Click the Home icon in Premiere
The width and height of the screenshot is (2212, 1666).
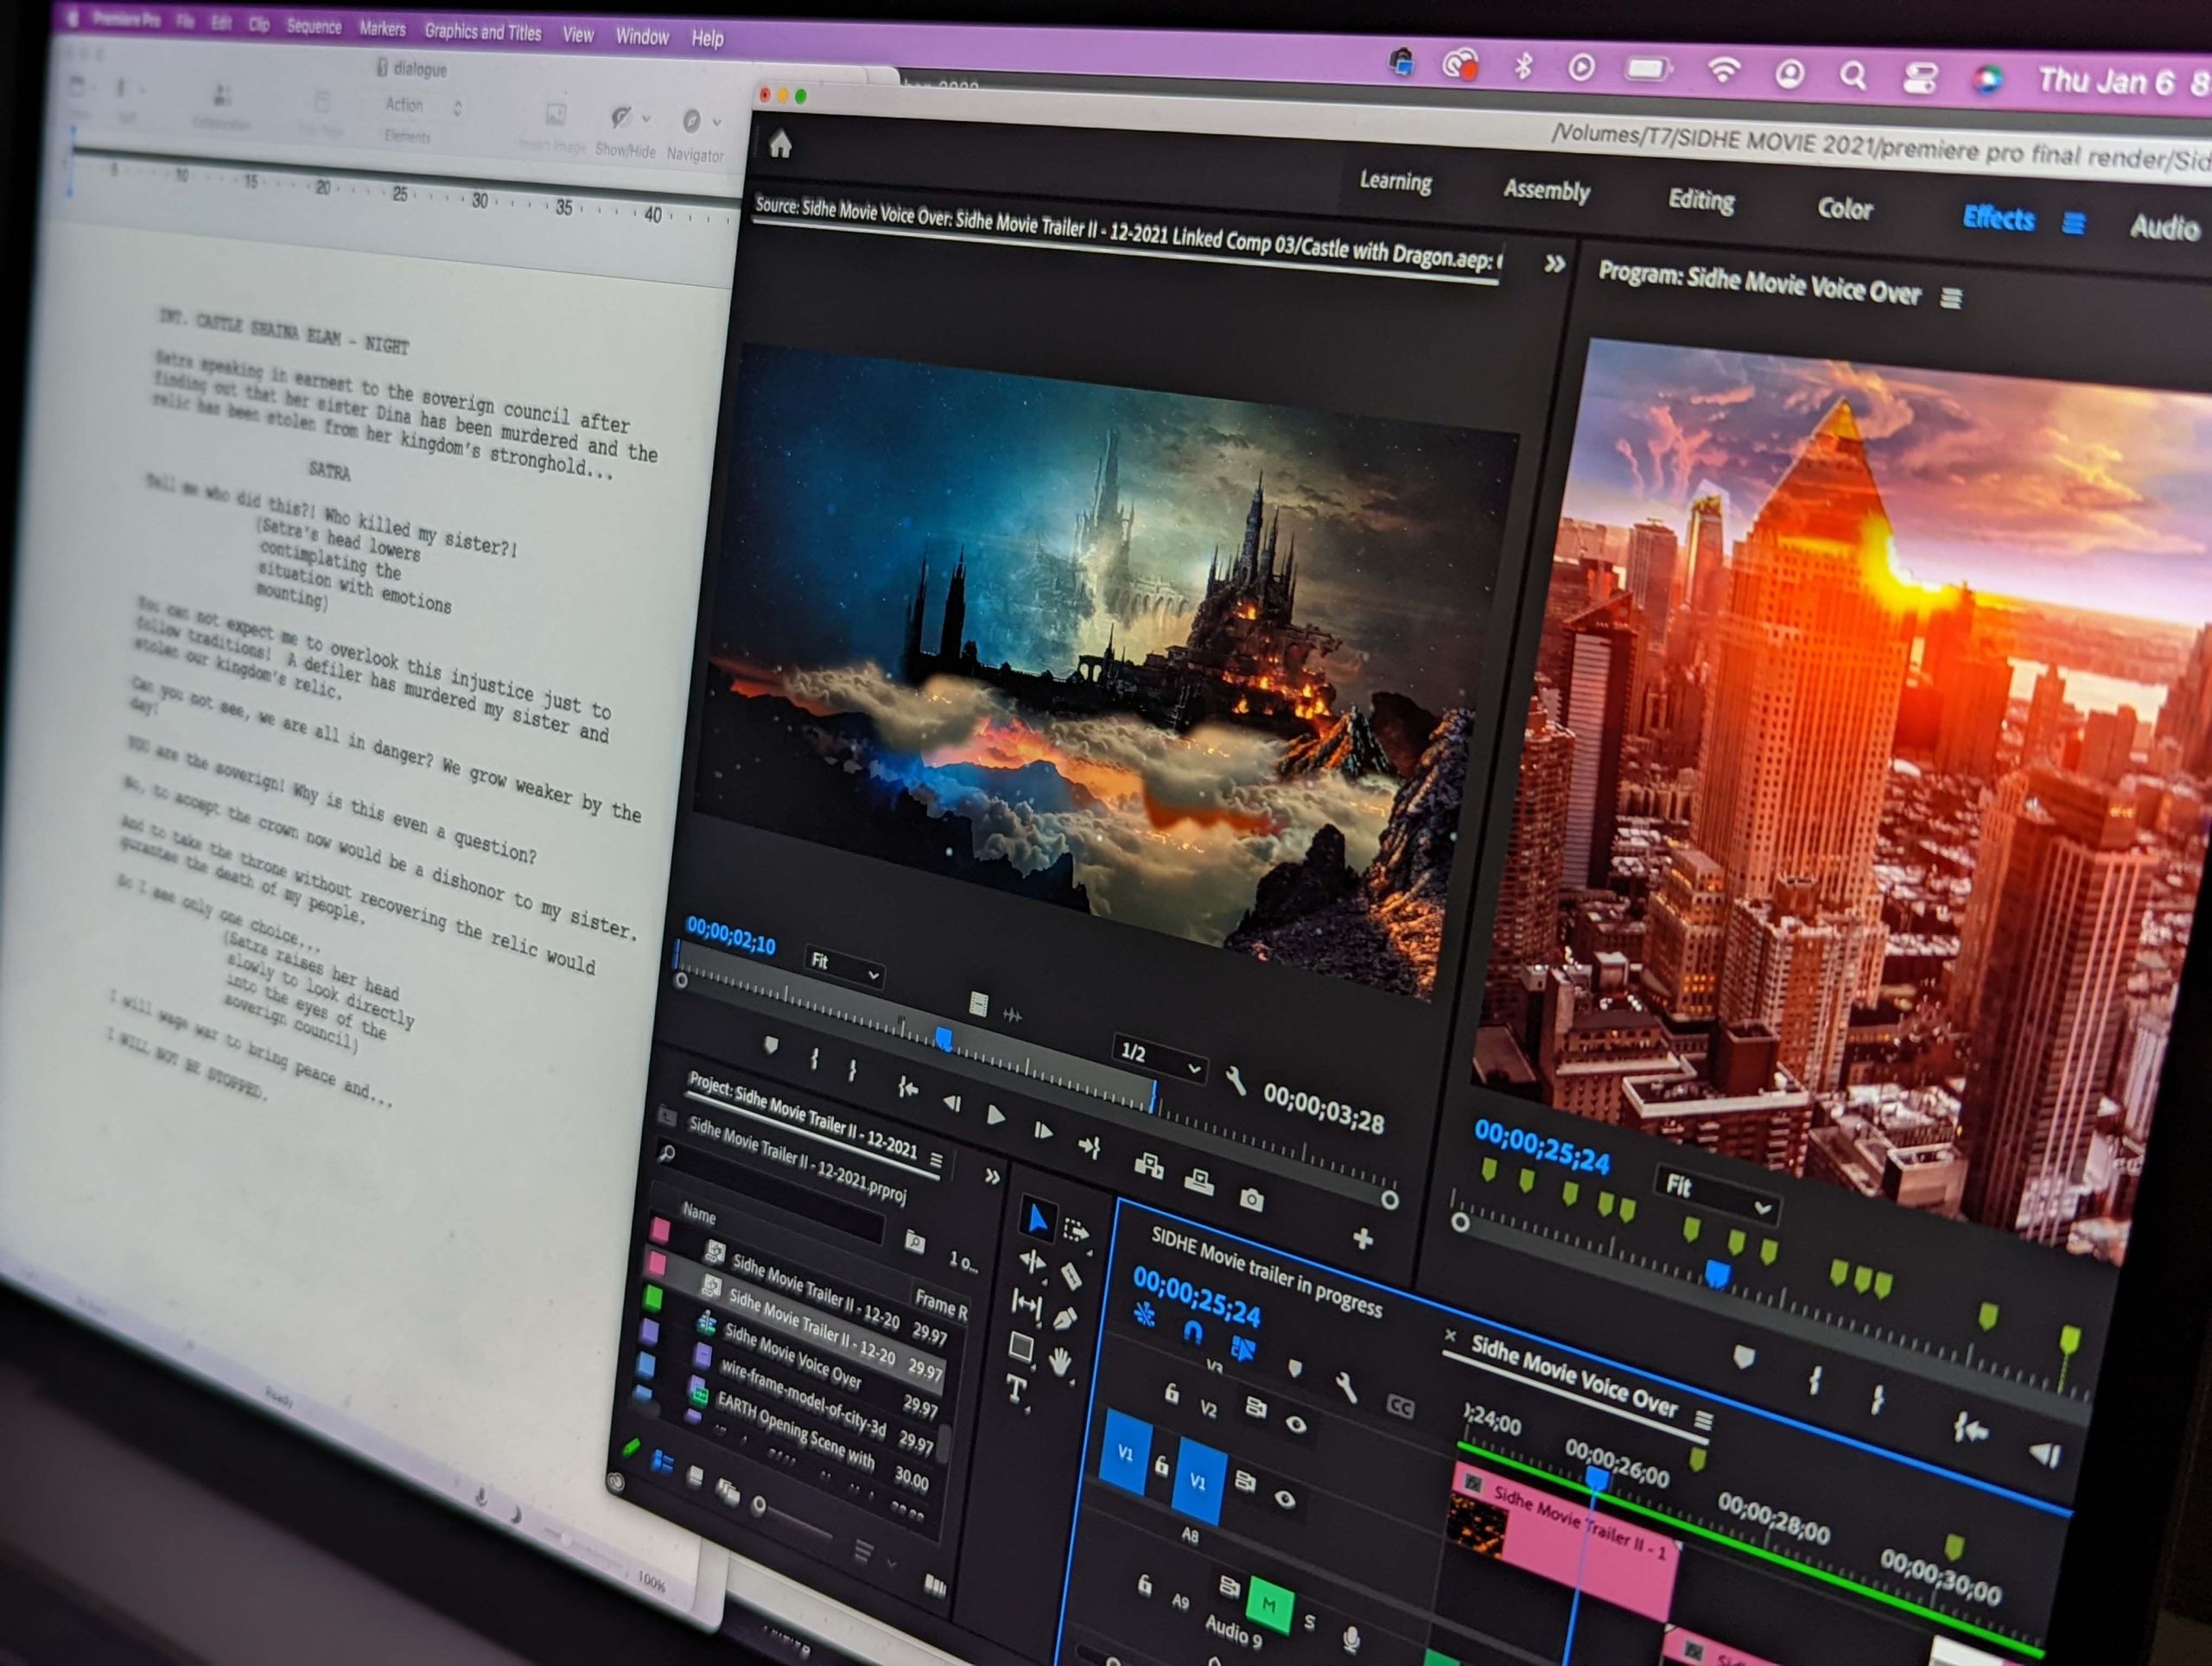click(780, 146)
